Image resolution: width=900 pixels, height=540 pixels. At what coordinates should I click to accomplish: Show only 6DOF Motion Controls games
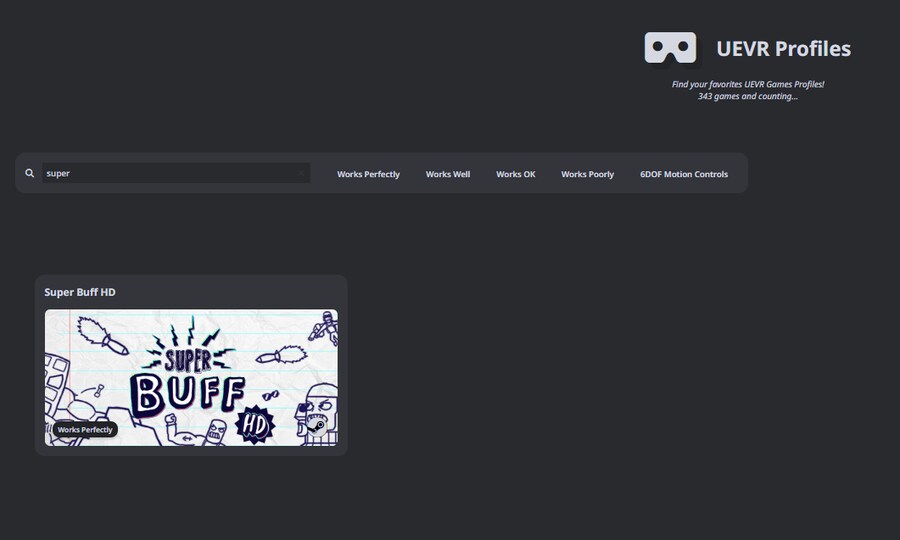684,175
